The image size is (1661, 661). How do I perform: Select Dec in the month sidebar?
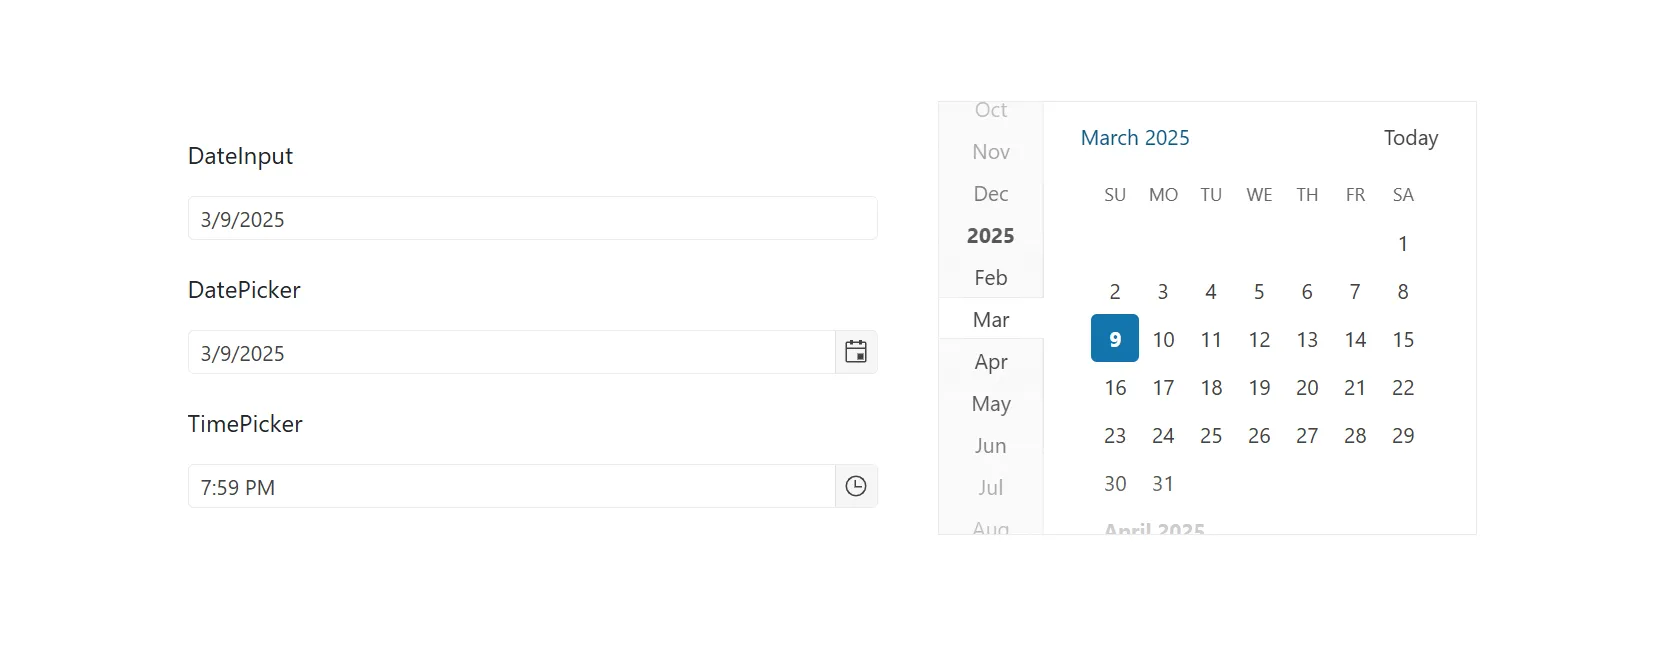tap(990, 193)
